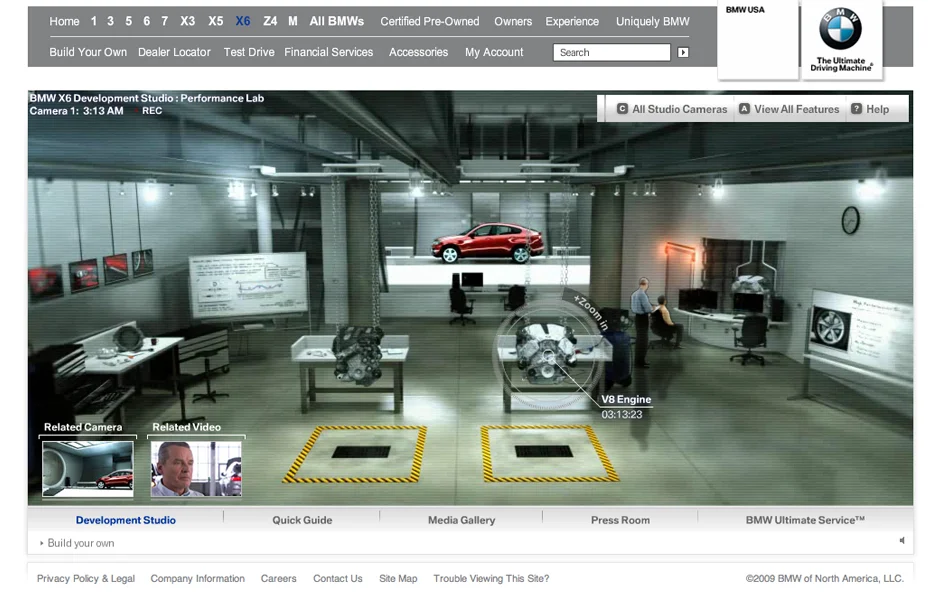The height and width of the screenshot is (600, 942).
Task: Open the Contact Us footer link
Action: point(338,578)
